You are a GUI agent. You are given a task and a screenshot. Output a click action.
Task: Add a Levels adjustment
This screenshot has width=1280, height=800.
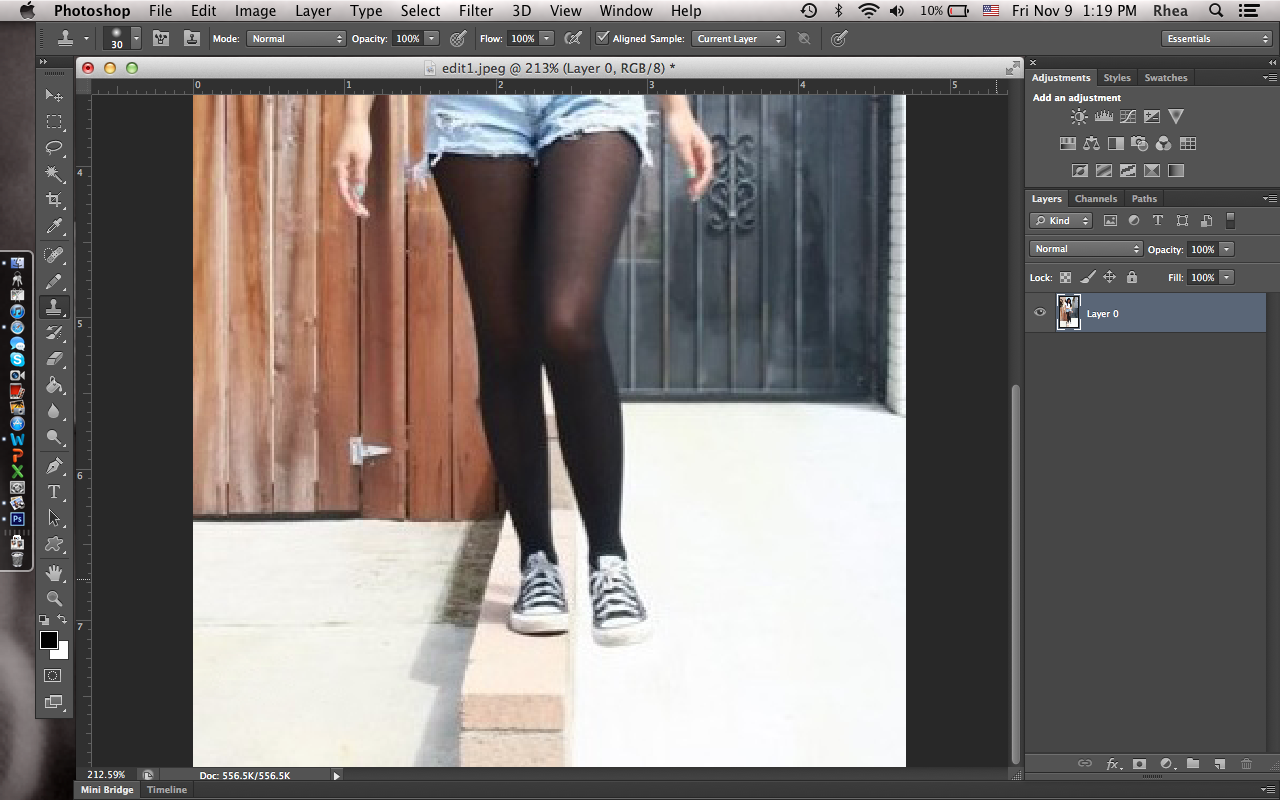click(1104, 117)
